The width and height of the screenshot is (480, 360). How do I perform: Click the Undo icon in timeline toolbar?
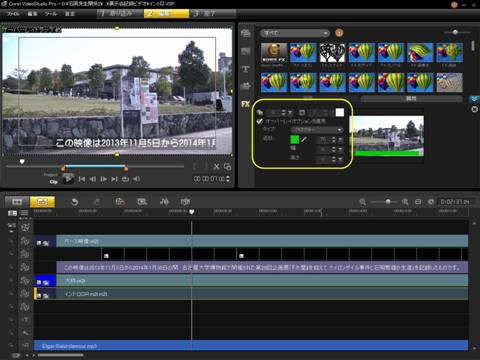tap(75, 202)
